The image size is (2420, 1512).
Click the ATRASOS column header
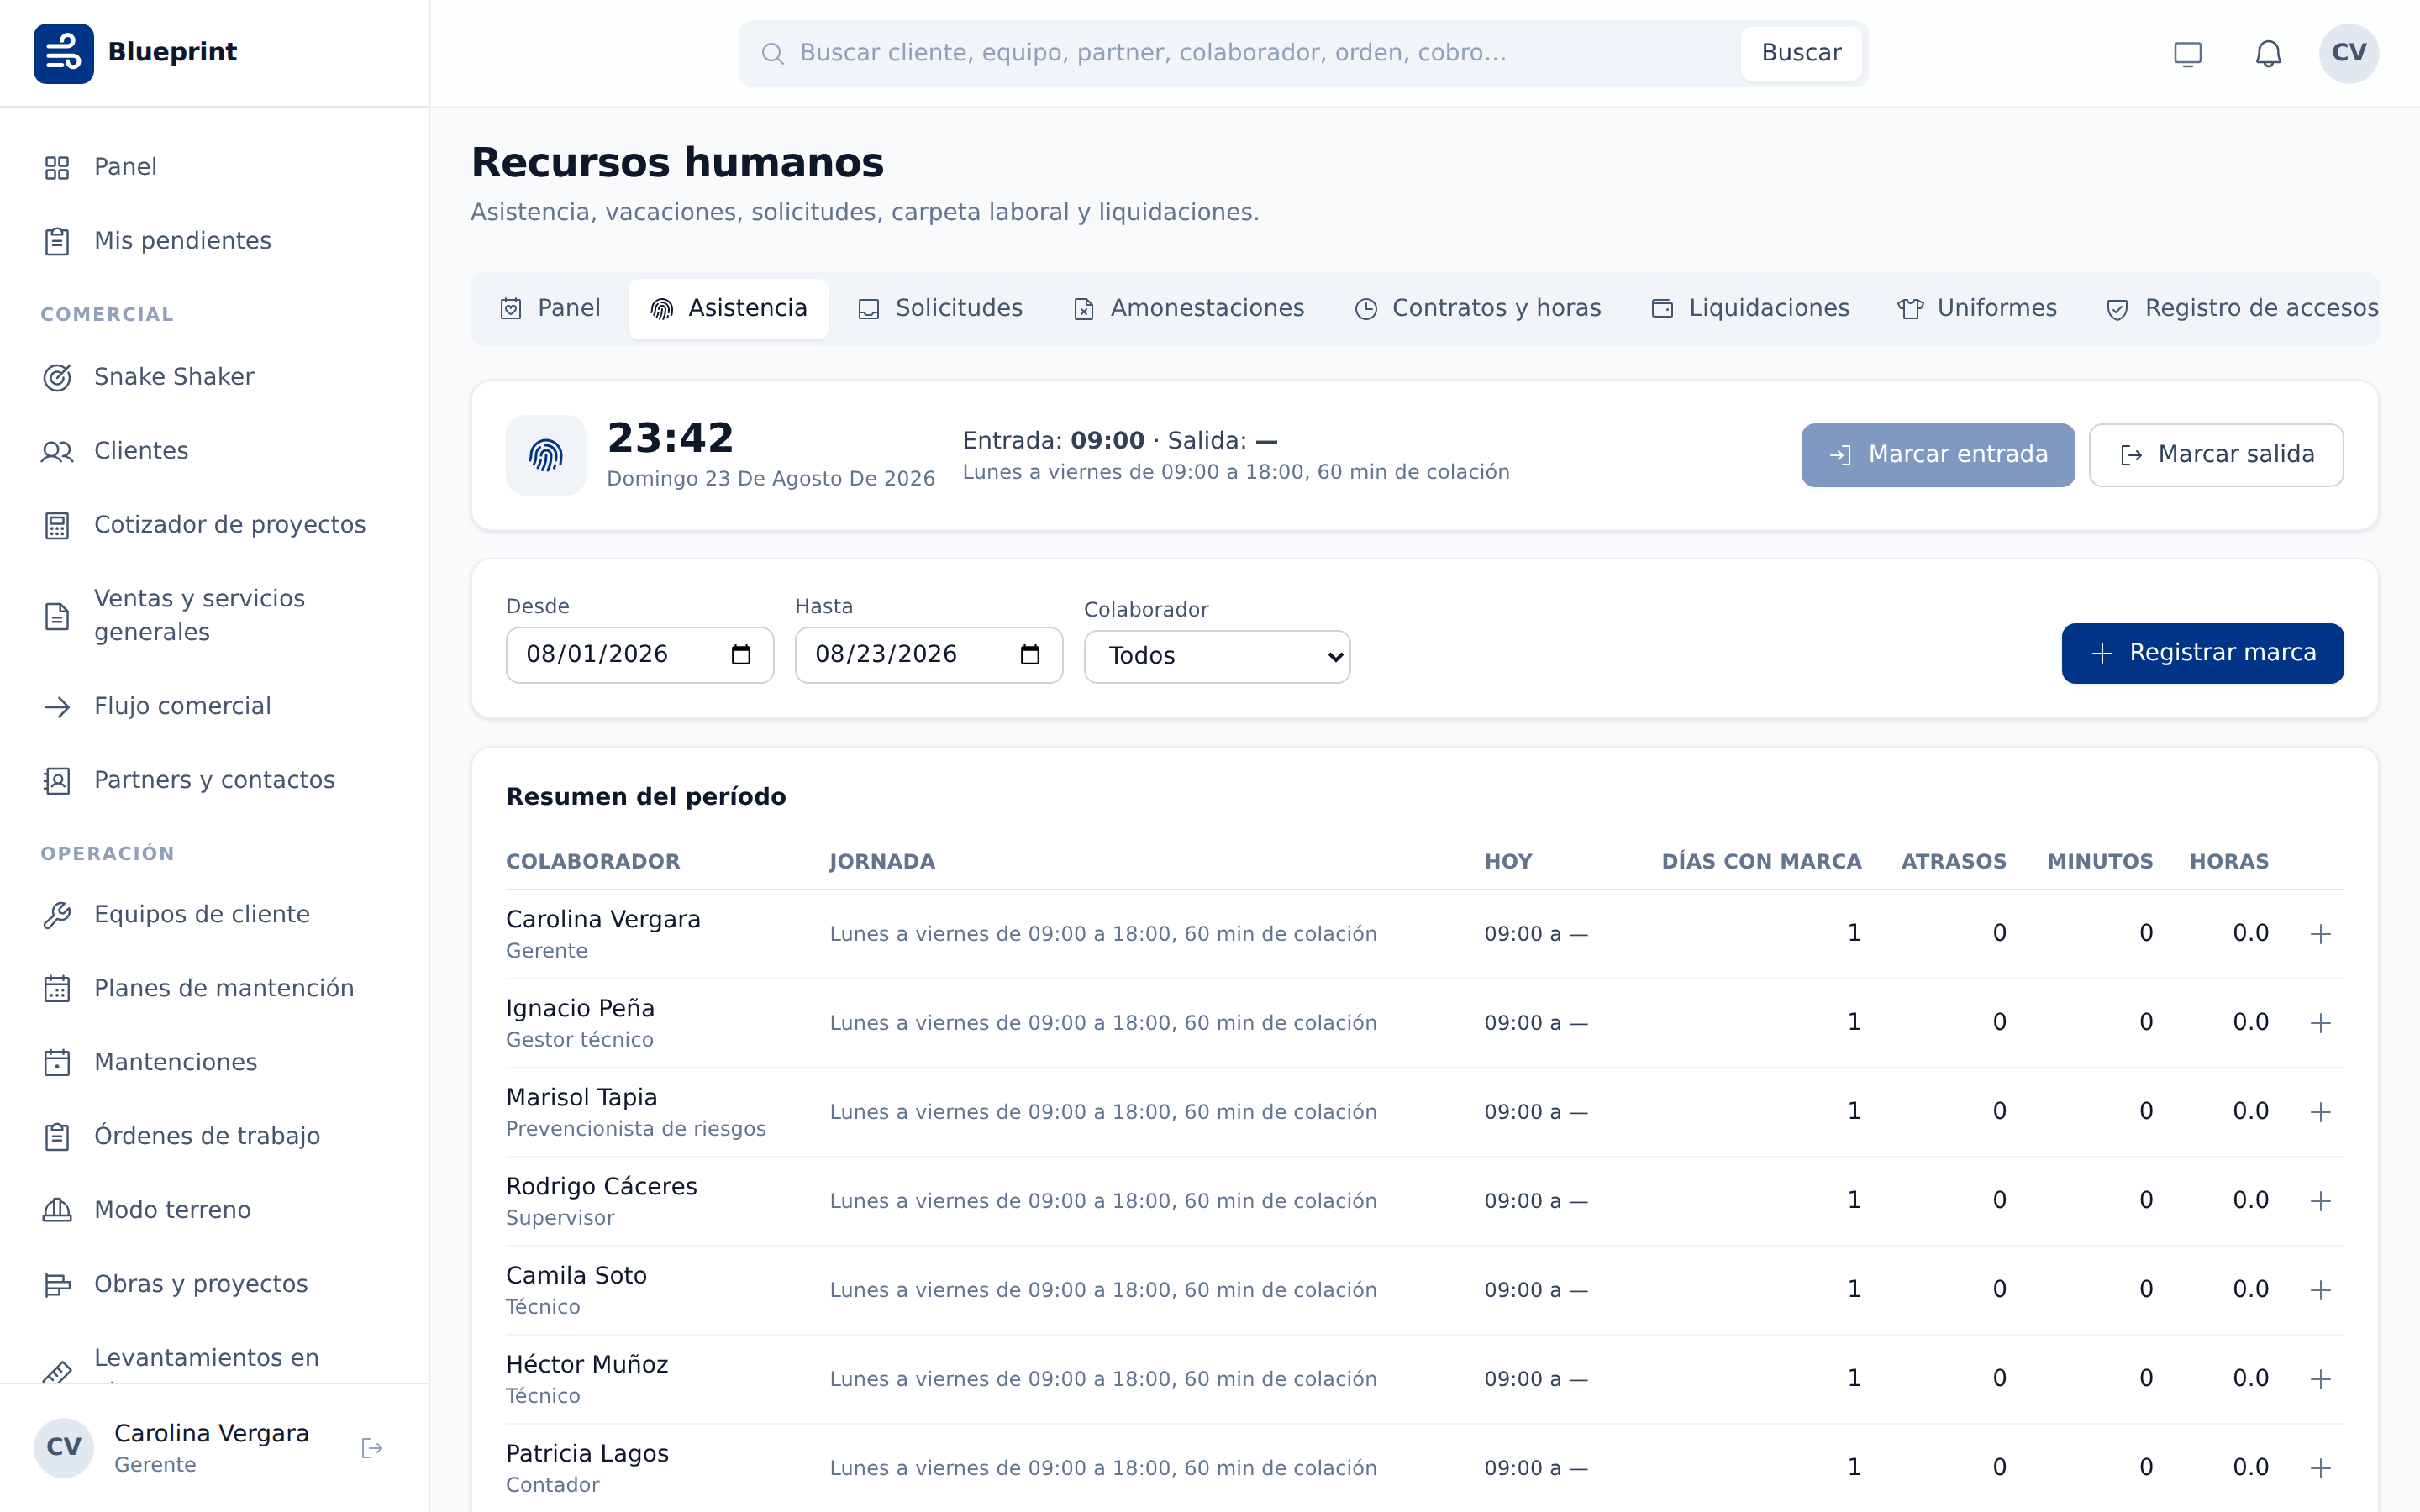coord(1954,862)
